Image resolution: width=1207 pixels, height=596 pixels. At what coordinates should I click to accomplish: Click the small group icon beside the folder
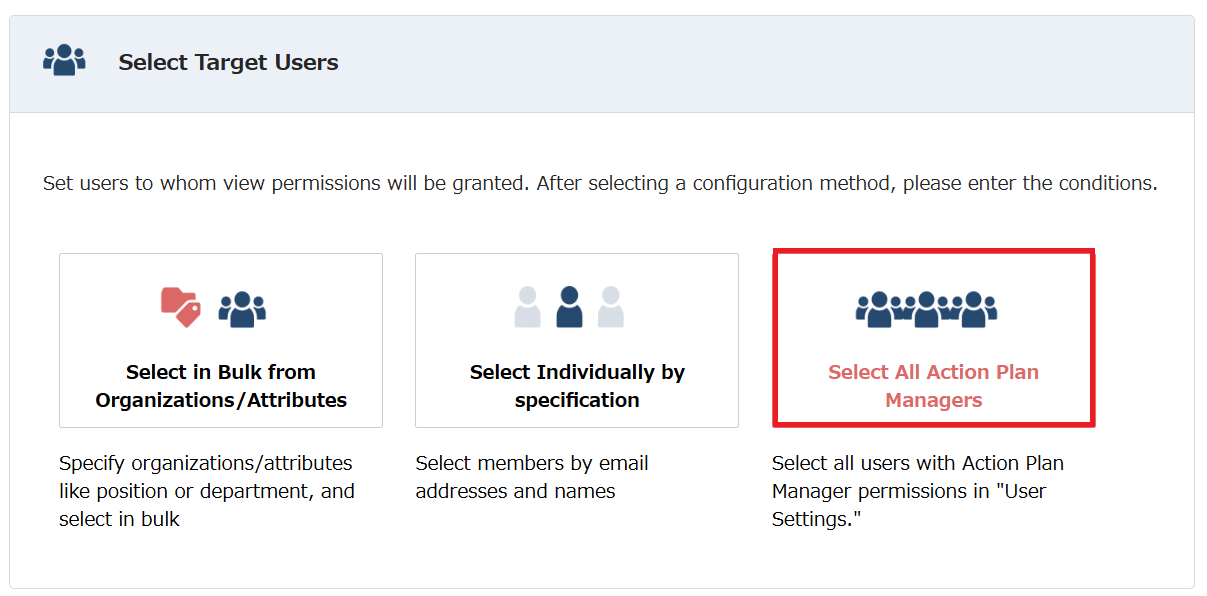pyautogui.click(x=241, y=309)
